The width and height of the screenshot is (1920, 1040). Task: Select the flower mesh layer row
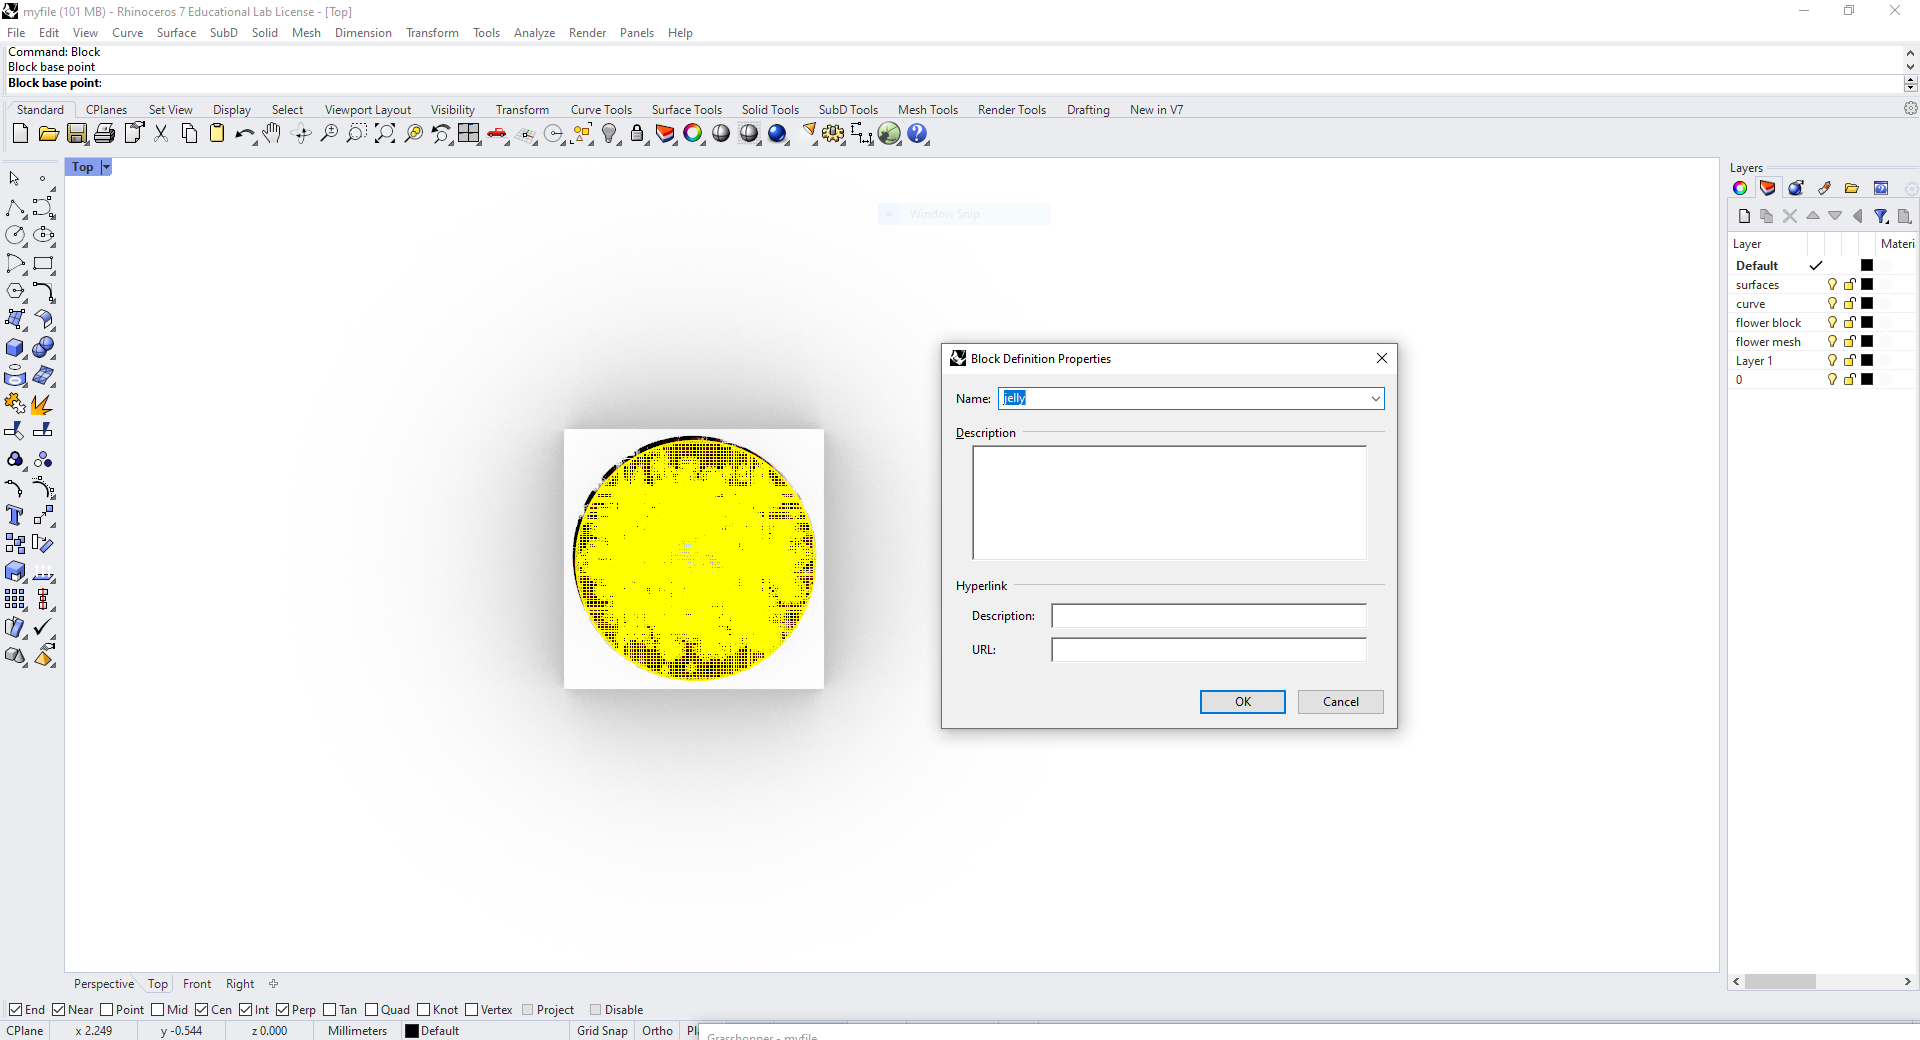pyautogui.click(x=1820, y=342)
